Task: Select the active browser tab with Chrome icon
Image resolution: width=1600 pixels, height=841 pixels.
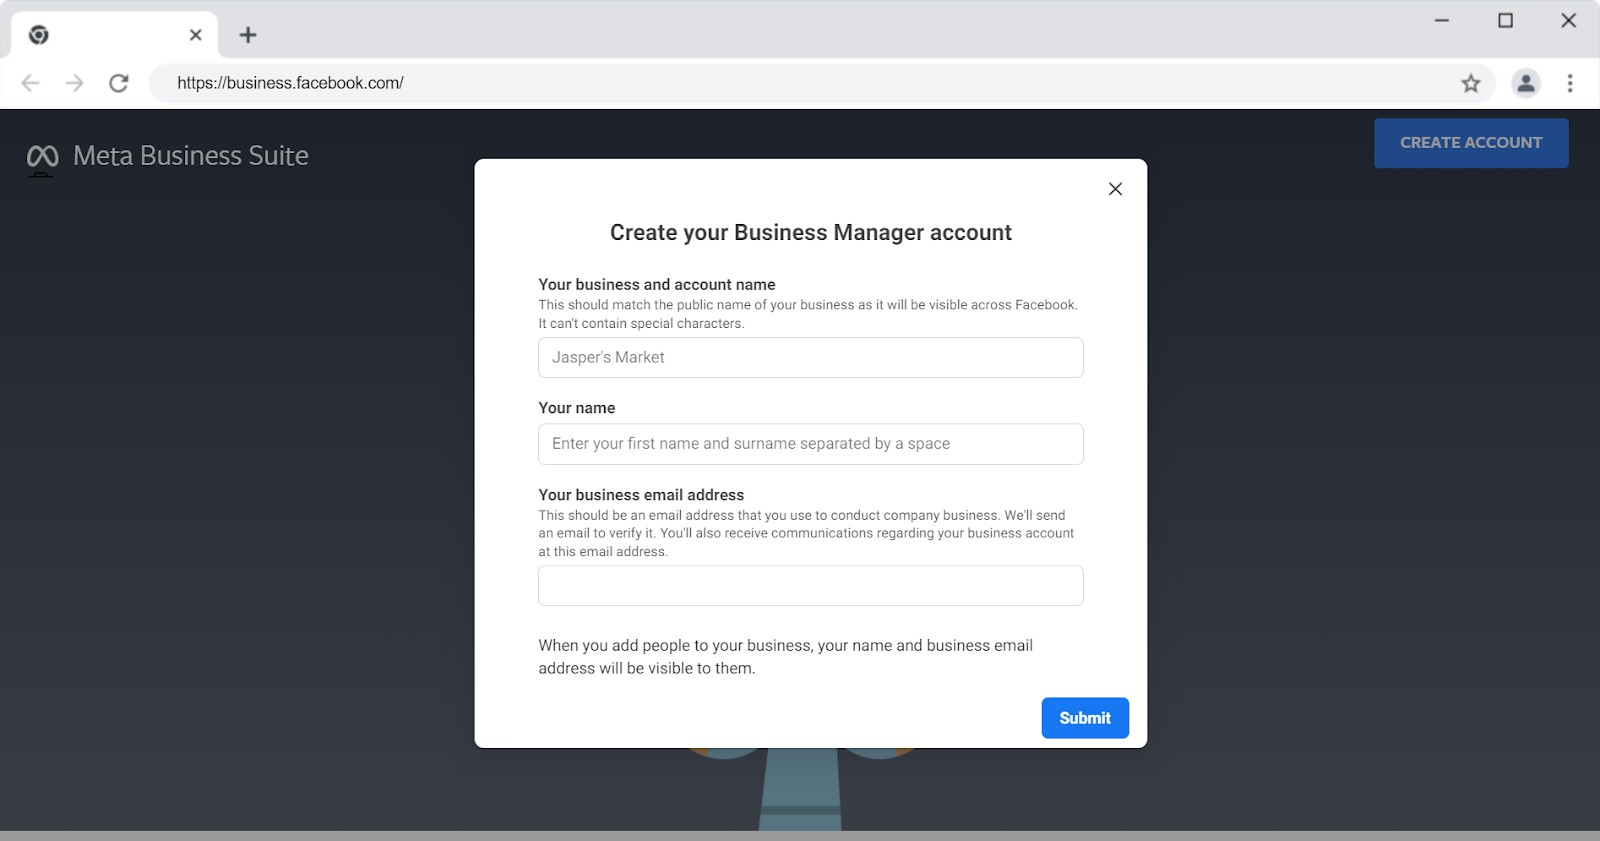Action: coord(114,35)
